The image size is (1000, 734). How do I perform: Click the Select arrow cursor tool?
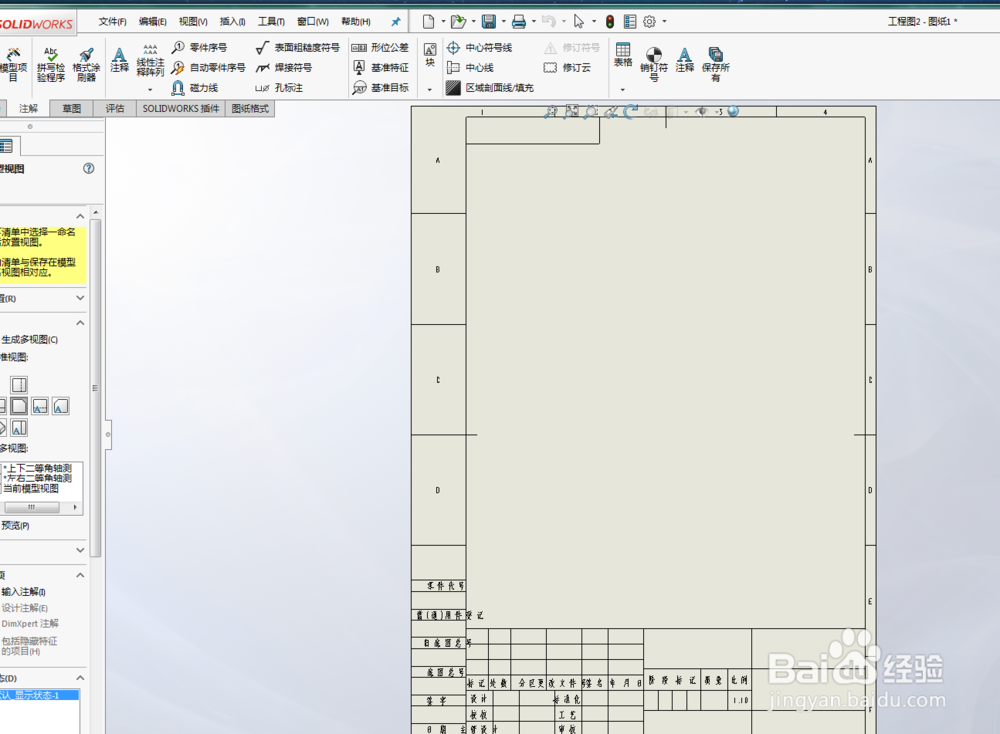pos(578,22)
